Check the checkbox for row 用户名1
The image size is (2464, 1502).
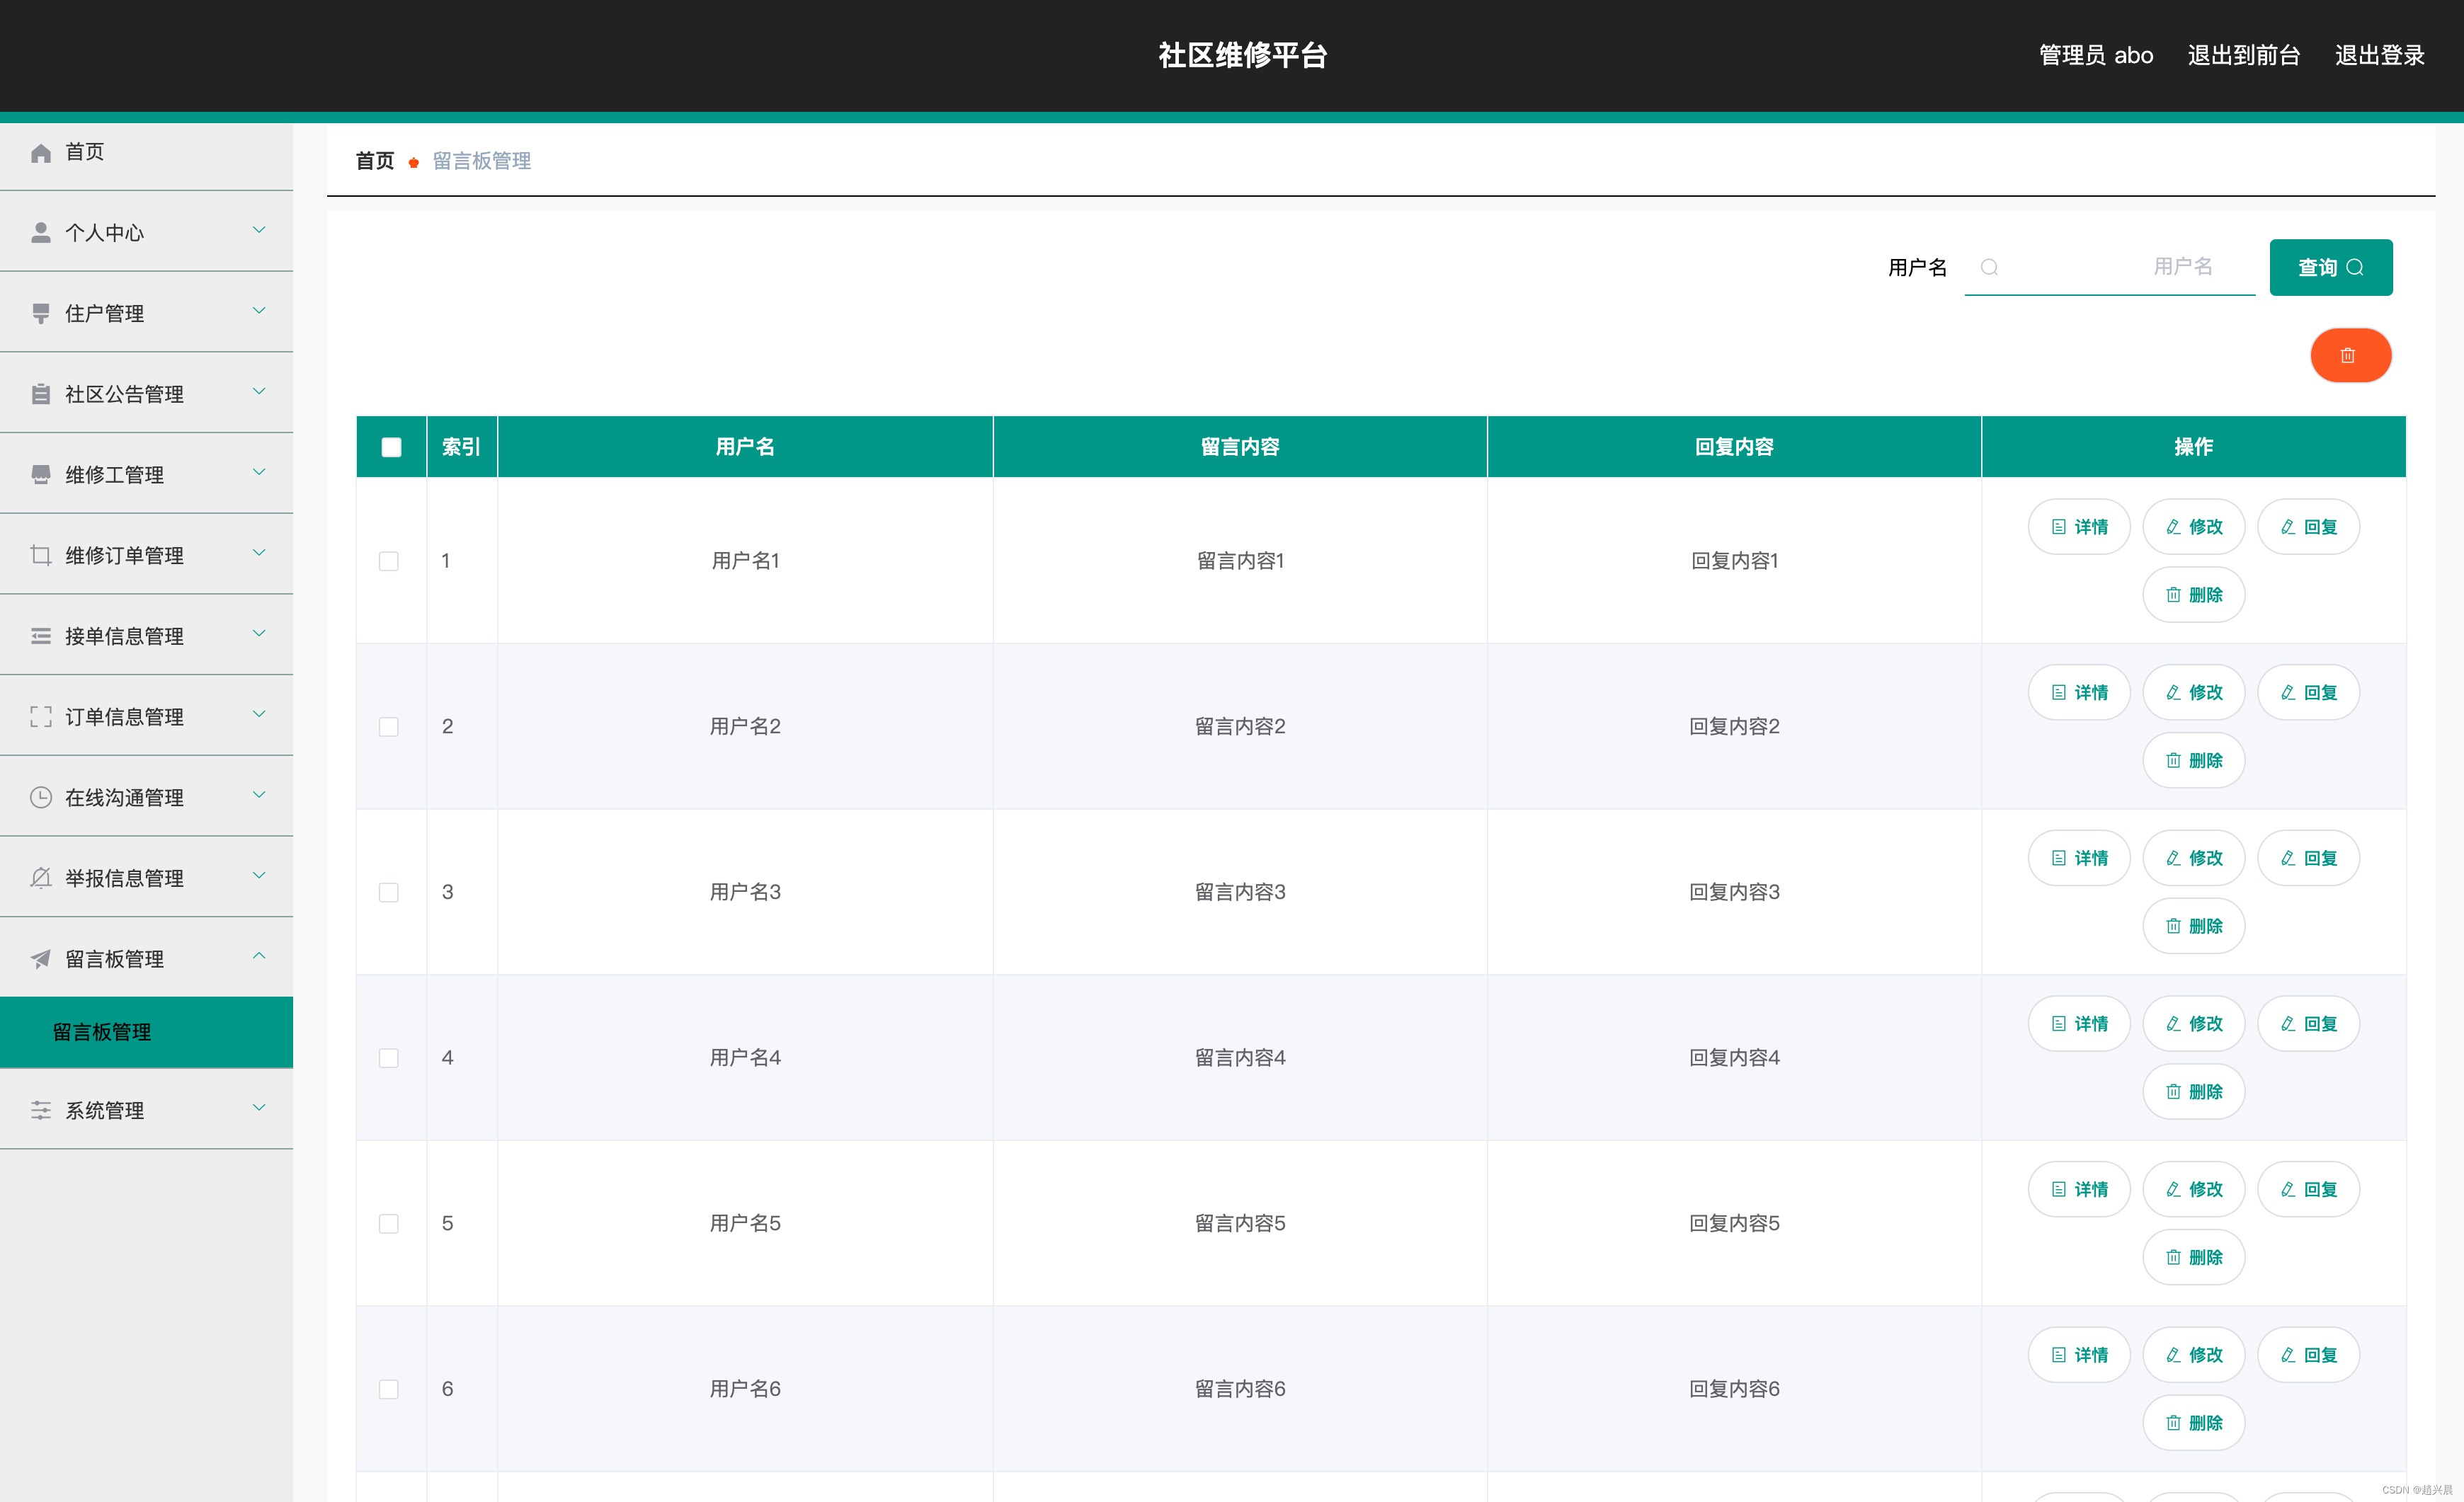click(389, 561)
